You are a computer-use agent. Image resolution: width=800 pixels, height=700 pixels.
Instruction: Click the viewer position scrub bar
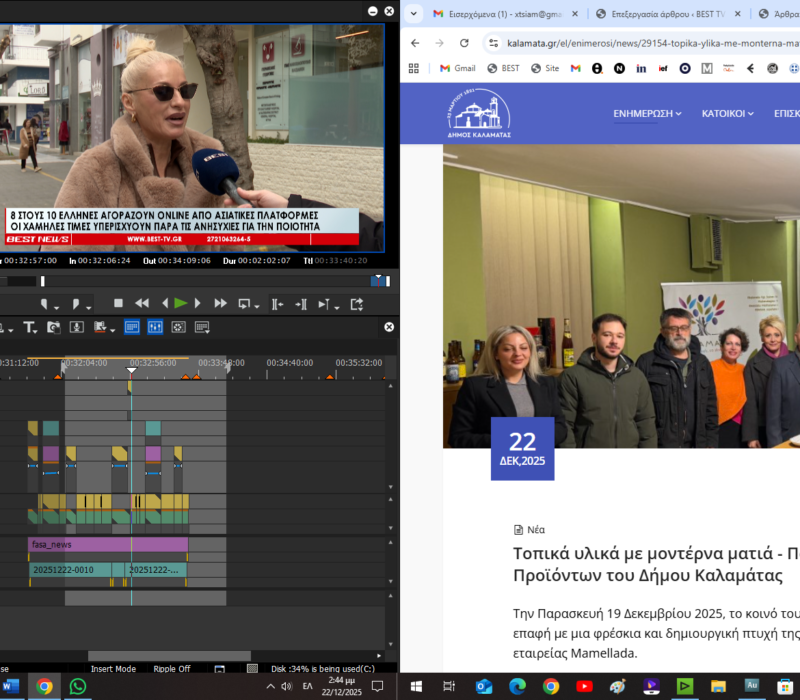tap(200, 282)
